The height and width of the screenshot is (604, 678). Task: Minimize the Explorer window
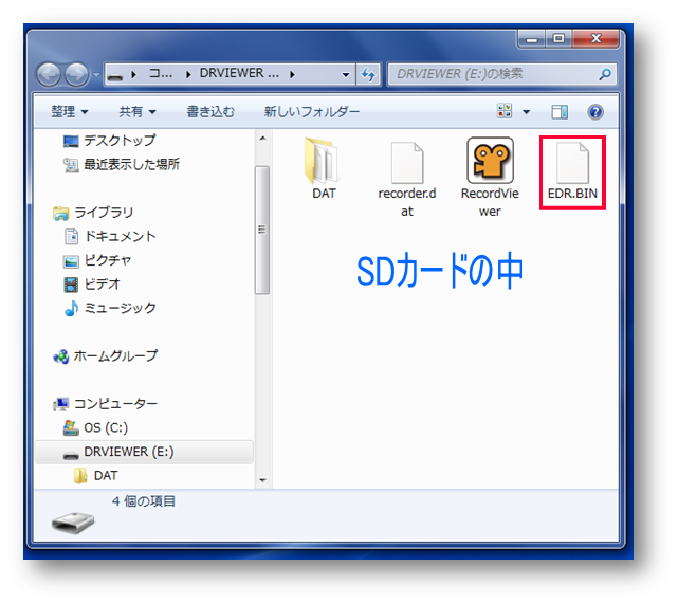531,39
